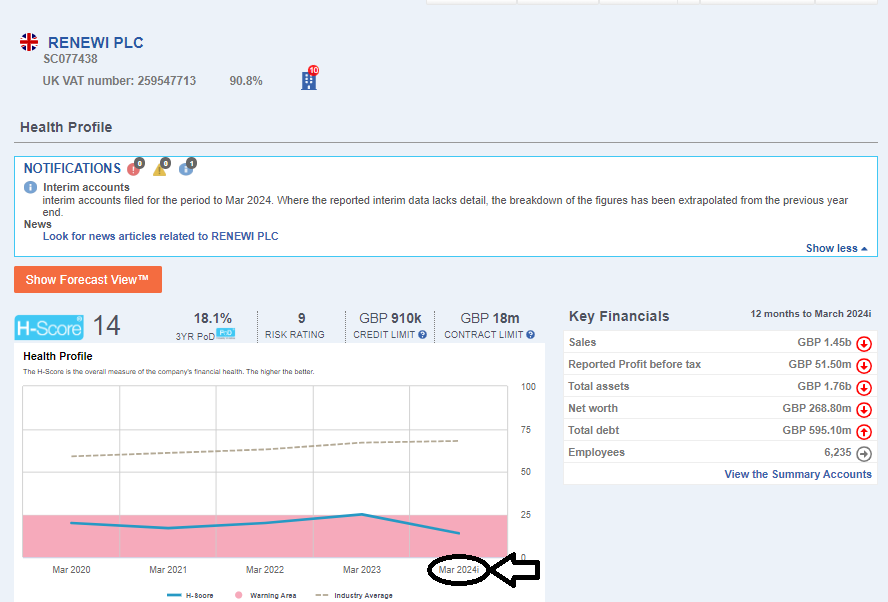Click the Employees value 6,235
Screen dimensions: 888x602
coord(838,452)
